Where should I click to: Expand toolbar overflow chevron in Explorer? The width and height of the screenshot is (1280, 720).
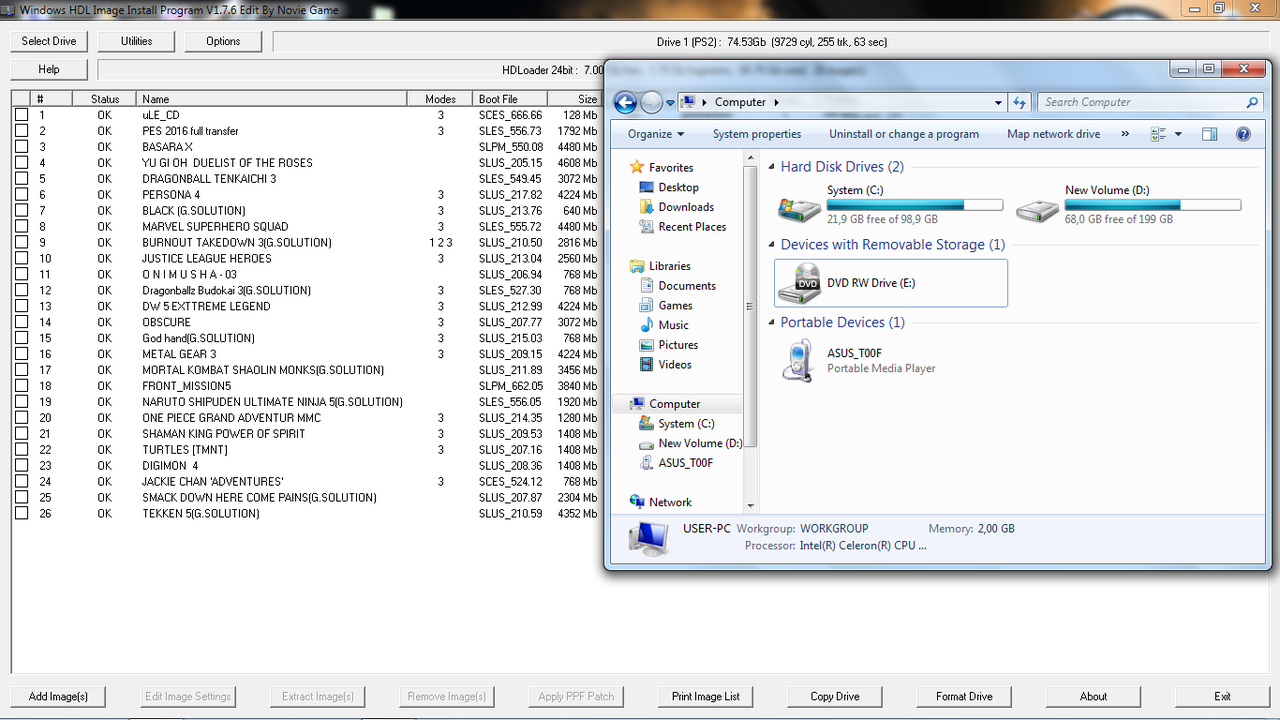pyautogui.click(x=1125, y=134)
